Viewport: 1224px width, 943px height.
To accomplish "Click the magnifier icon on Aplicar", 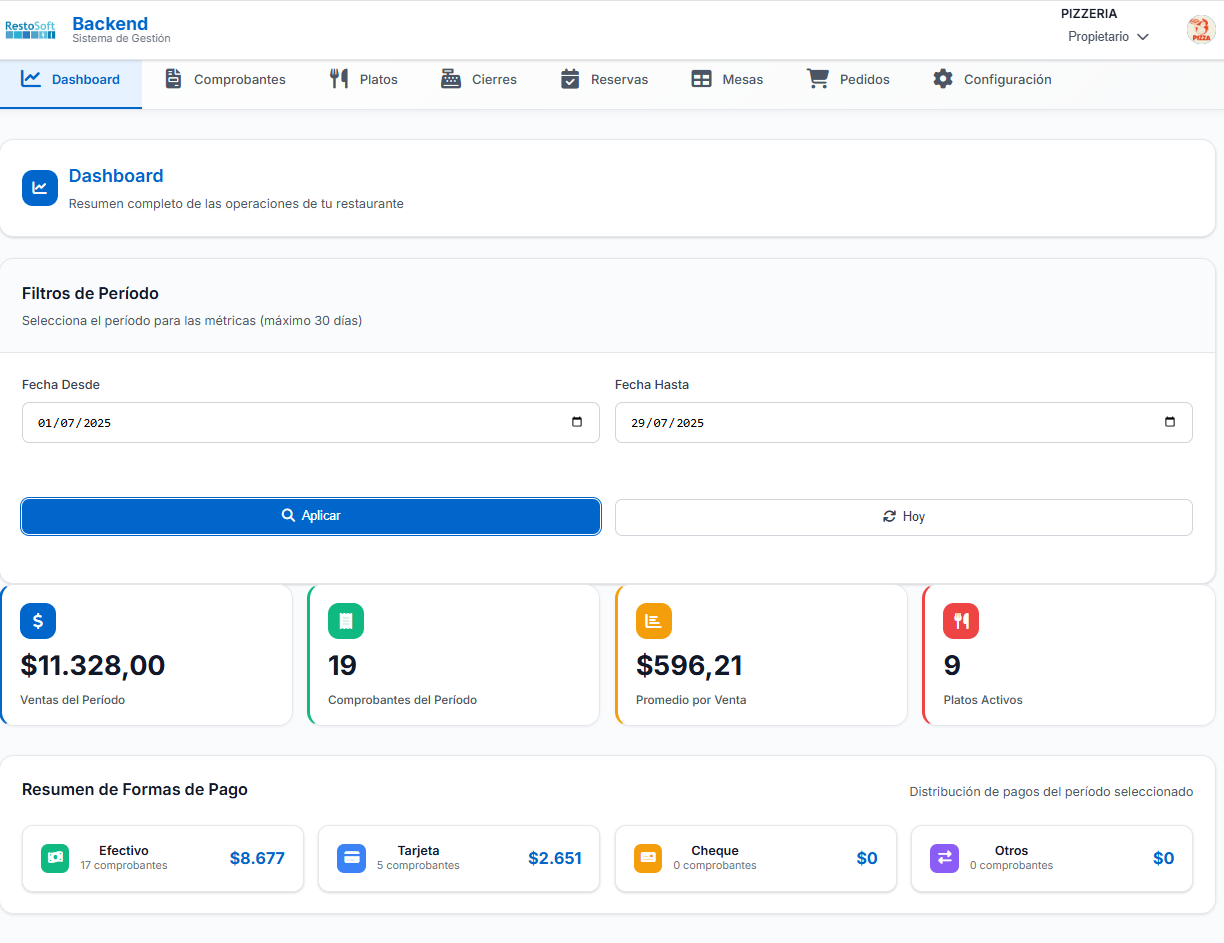I will (288, 516).
